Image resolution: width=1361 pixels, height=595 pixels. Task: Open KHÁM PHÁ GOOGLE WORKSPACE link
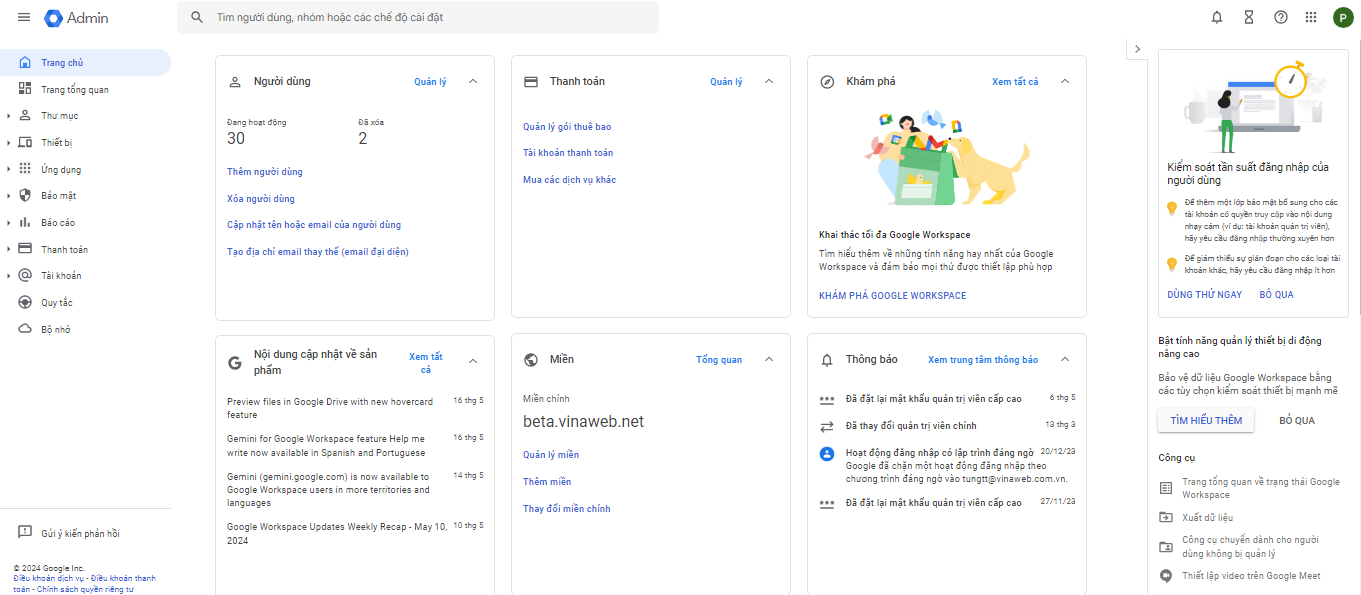[x=892, y=296]
